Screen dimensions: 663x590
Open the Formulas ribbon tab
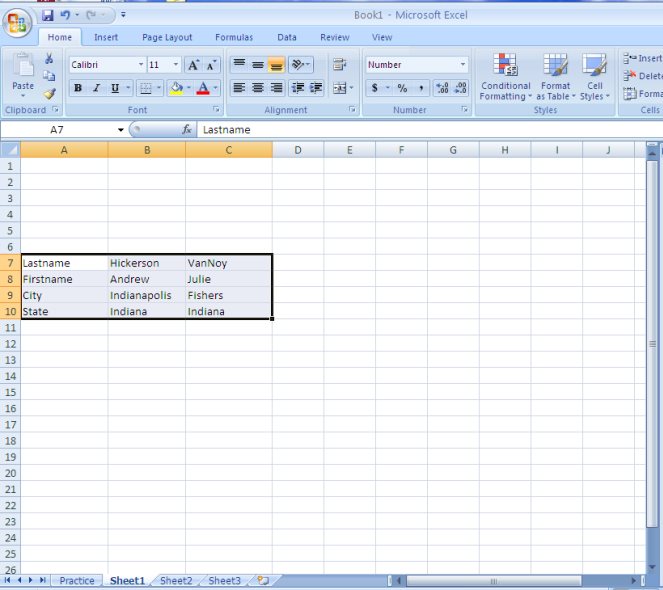(234, 37)
